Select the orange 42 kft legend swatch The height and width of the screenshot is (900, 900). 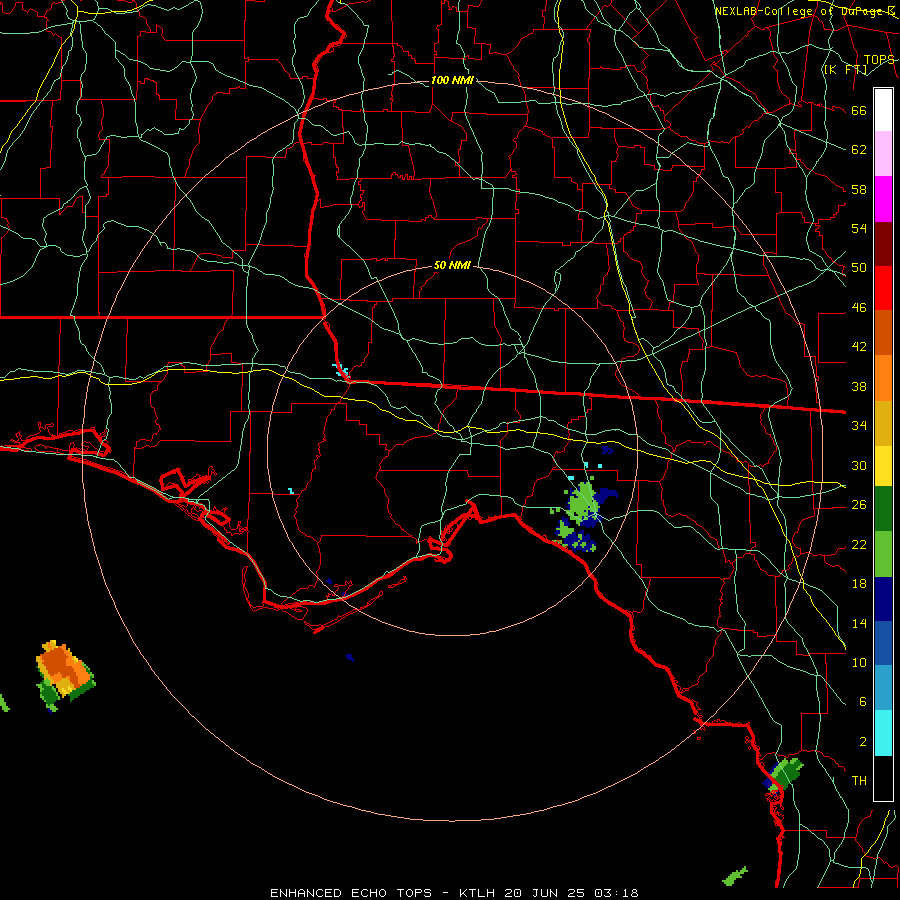(x=883, y=378)
